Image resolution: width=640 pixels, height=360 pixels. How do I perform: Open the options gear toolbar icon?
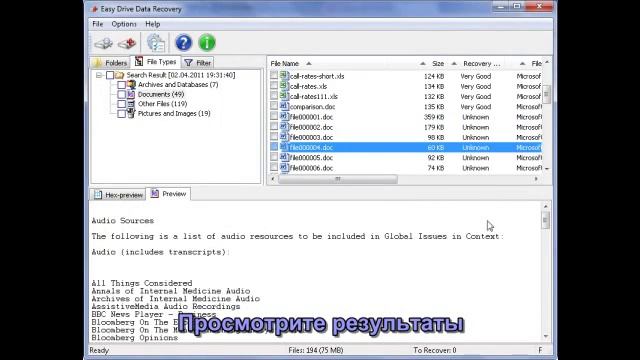coord(156,43)
